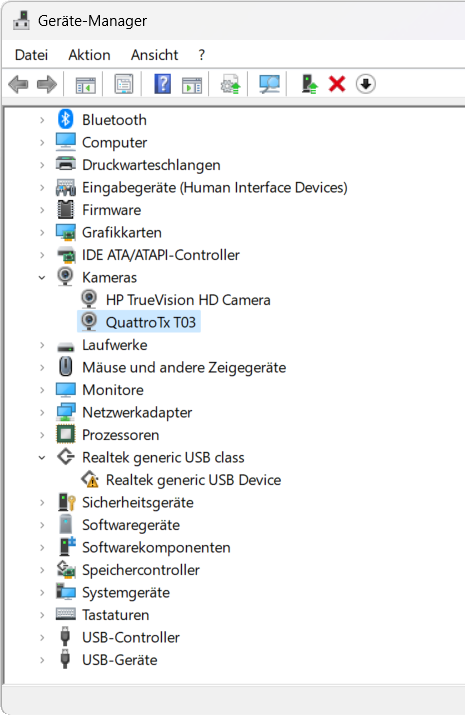Click the black down-arrow disable device icon
The height and width of the screenshot is (715, 465).
click(x=366, y=84)
